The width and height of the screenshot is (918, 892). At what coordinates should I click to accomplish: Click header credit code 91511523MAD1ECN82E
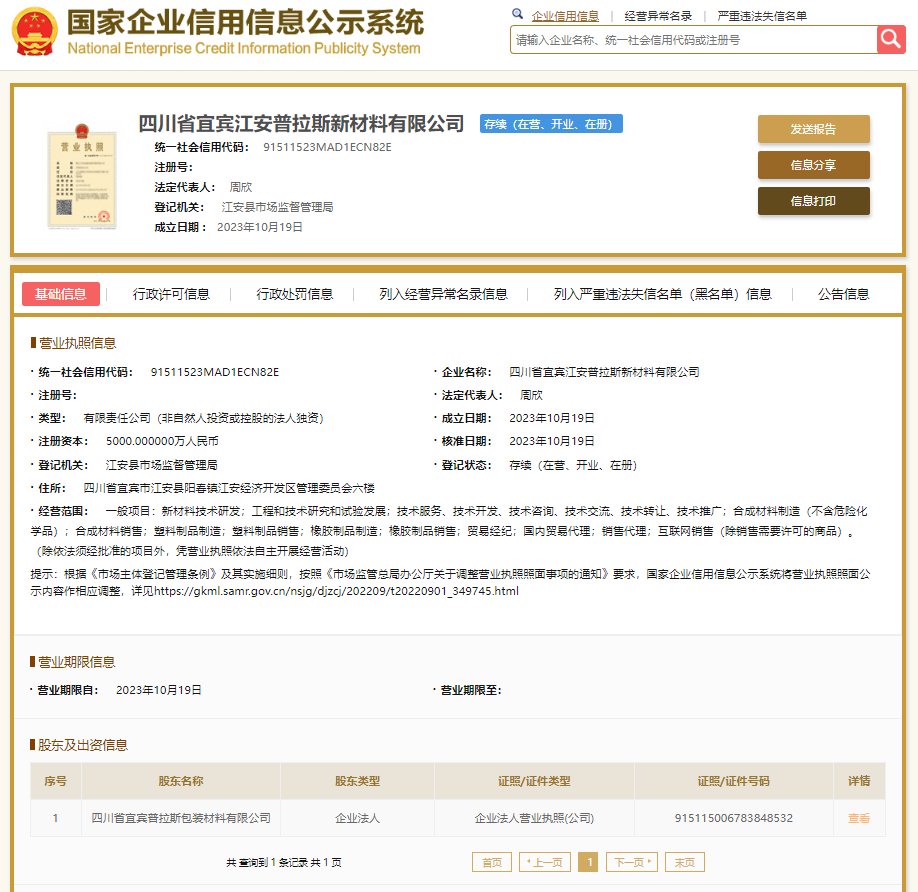pyautogui.click(x=327, y=147)
